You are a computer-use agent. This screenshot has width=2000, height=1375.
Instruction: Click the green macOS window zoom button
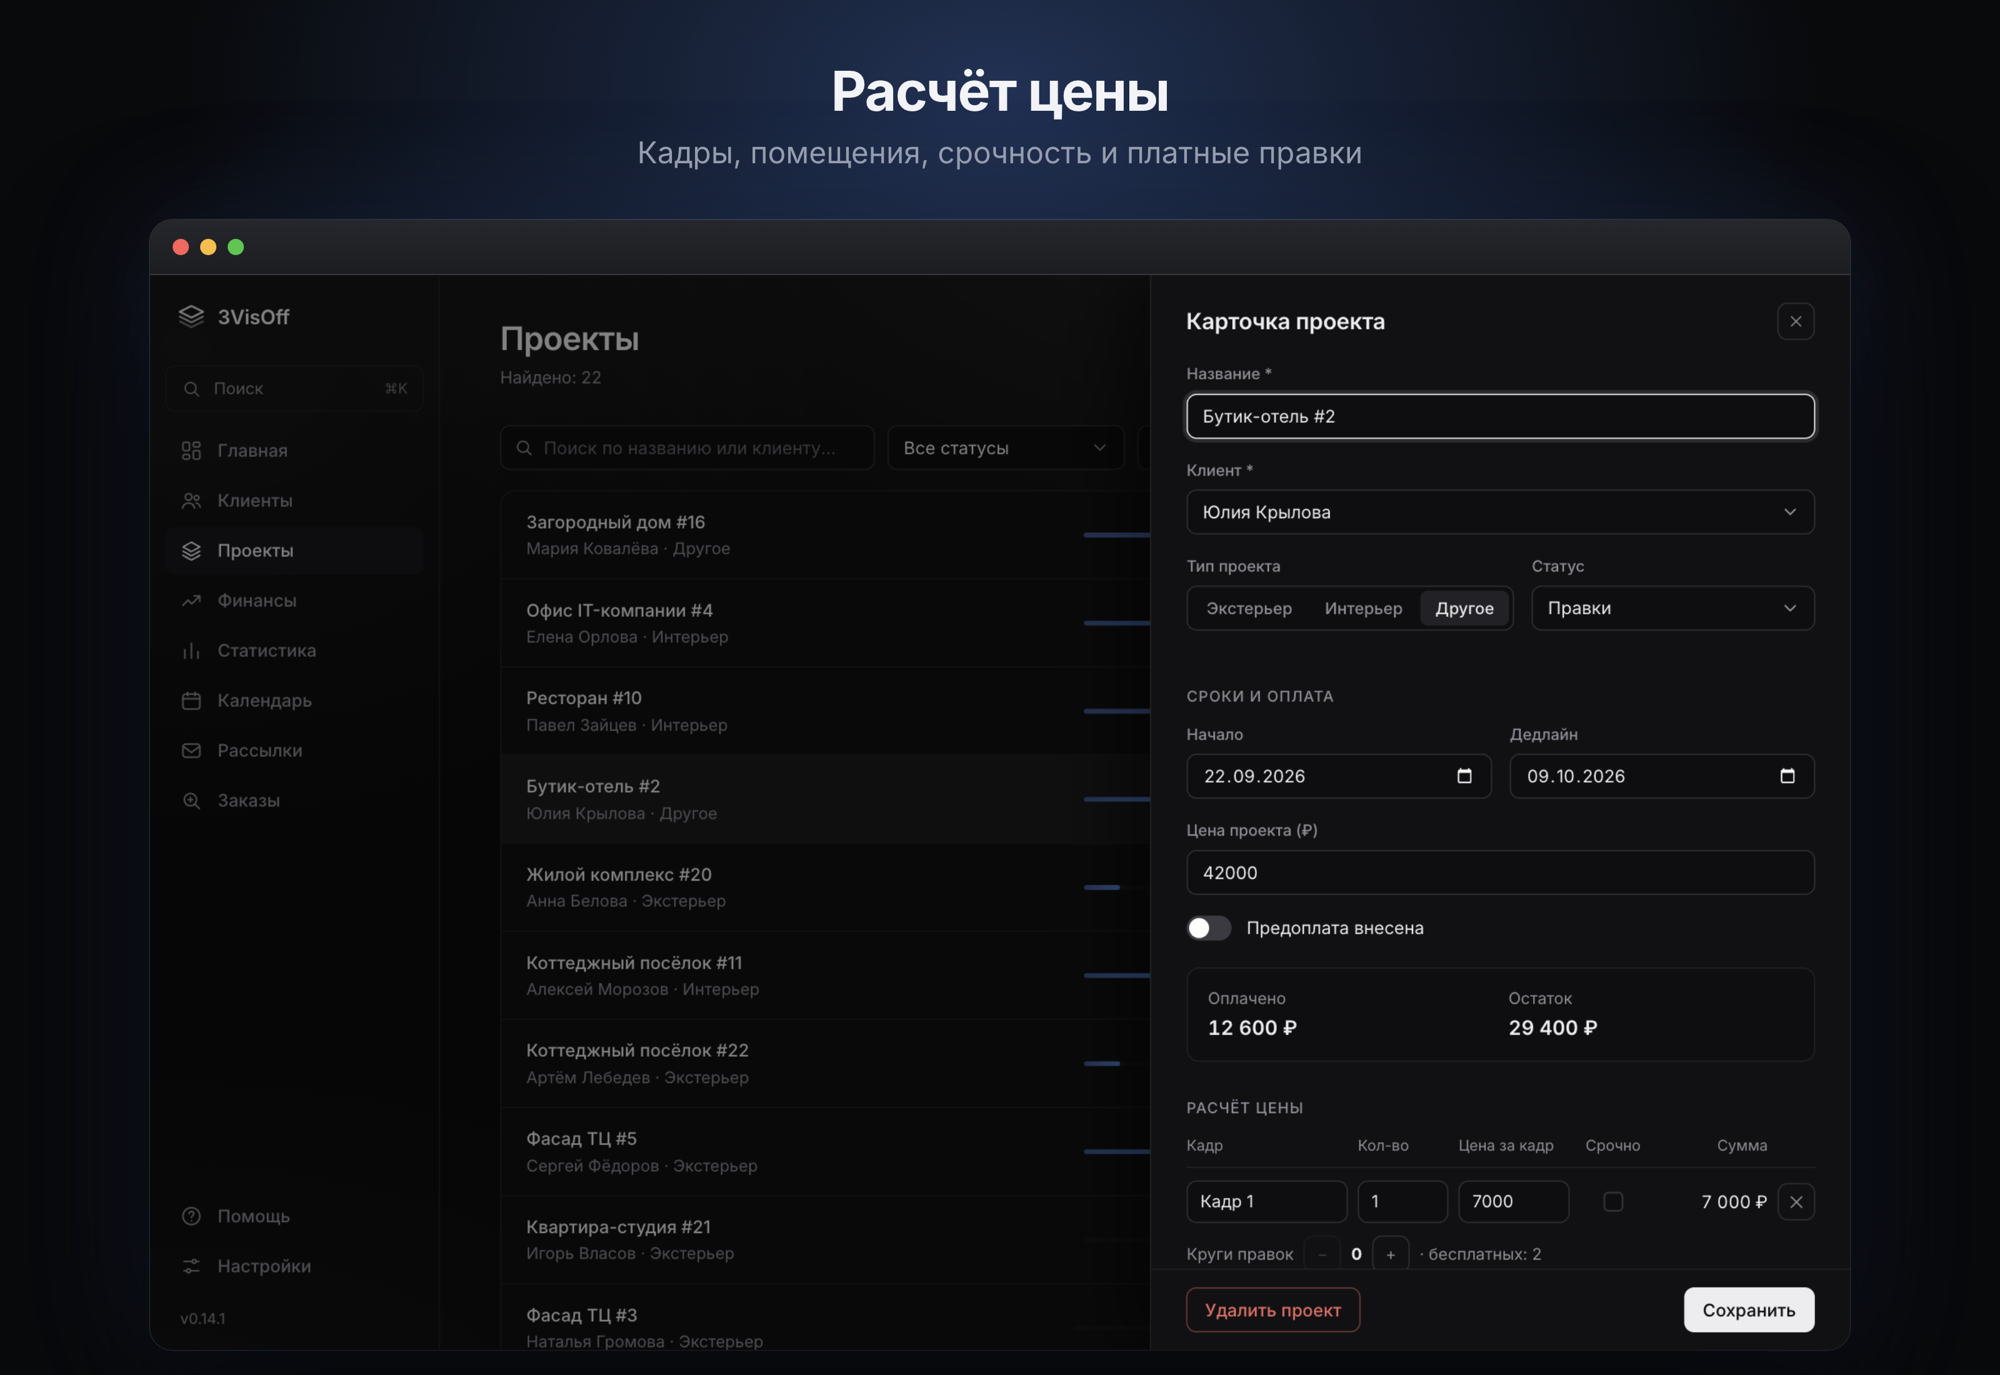pos(236,247)
